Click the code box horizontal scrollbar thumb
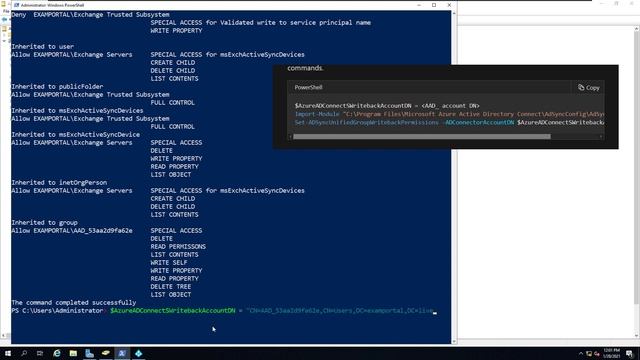The image size is (640, 360). (x=422, y=137)
